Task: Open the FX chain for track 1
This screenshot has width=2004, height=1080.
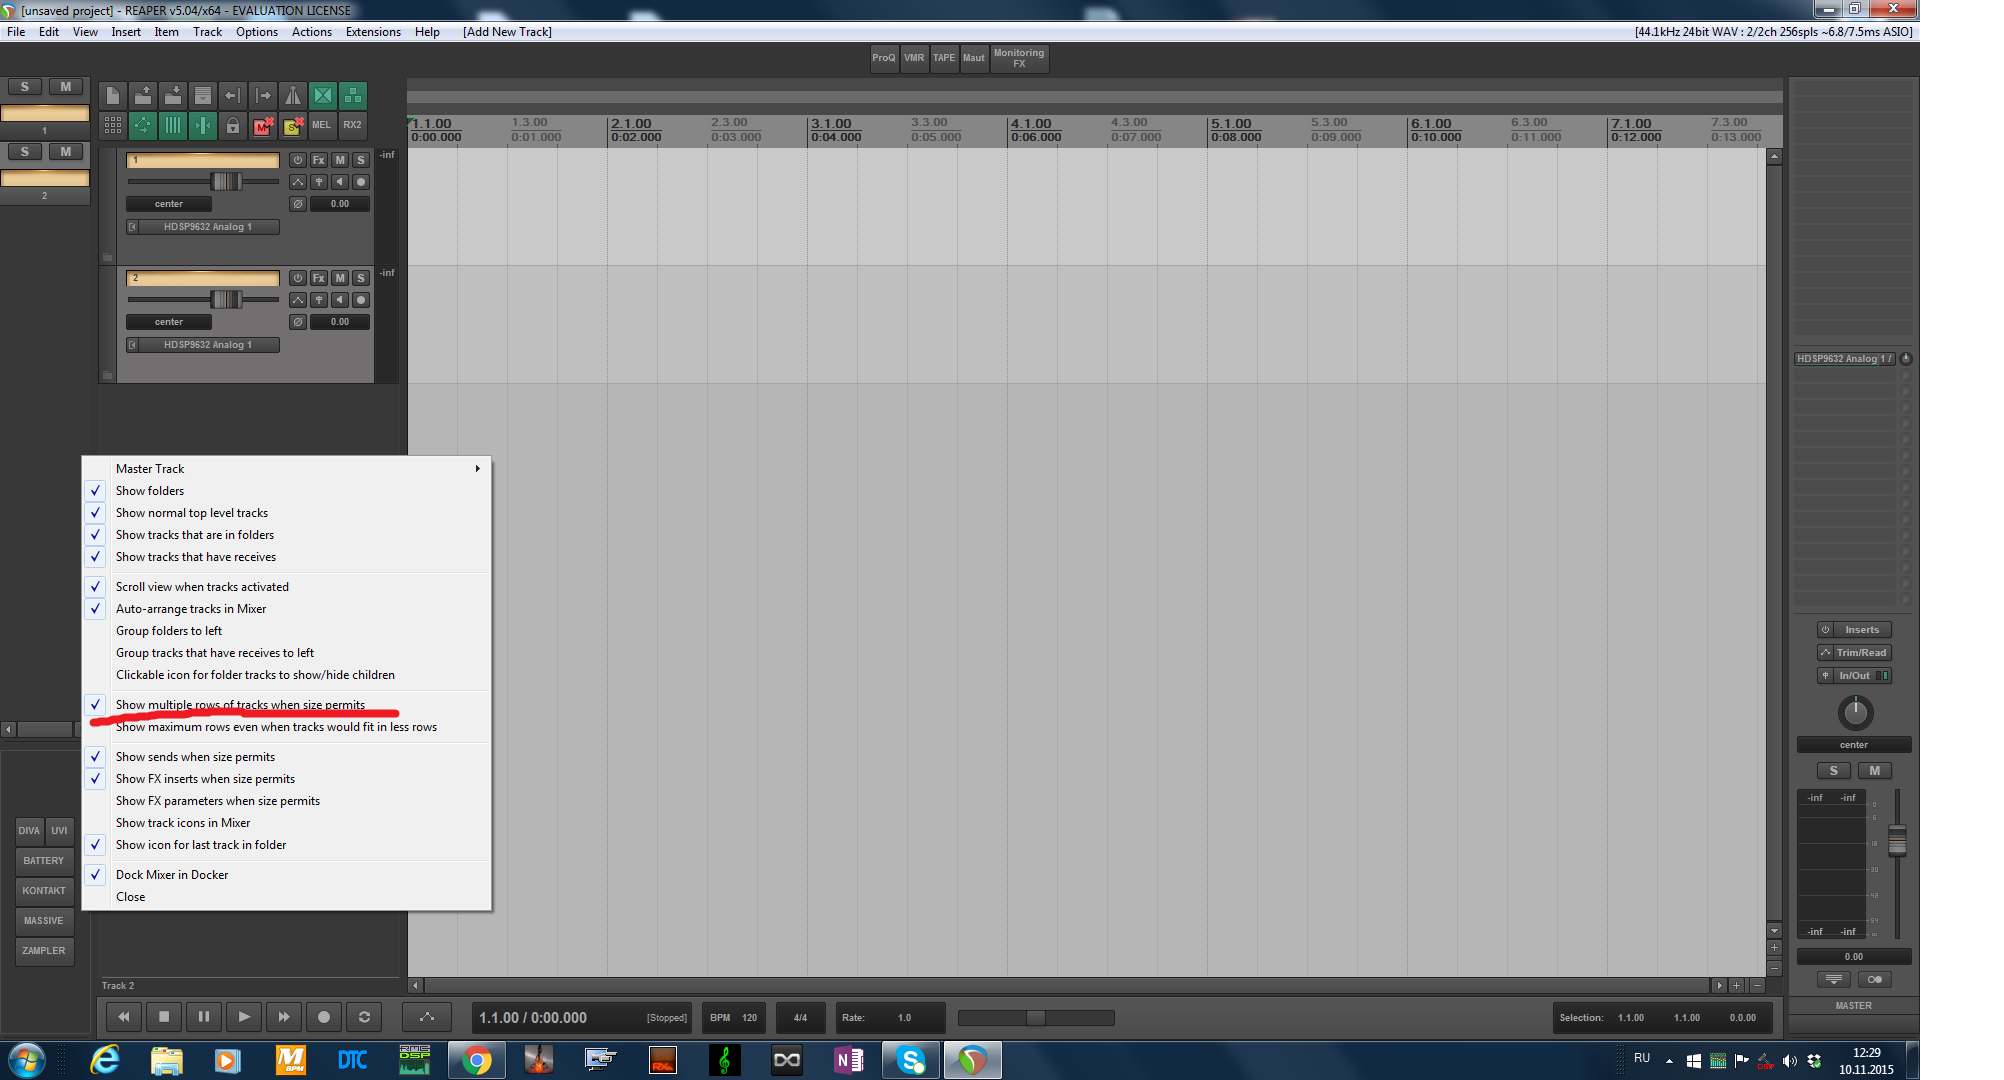Action: tap(319, 160)
